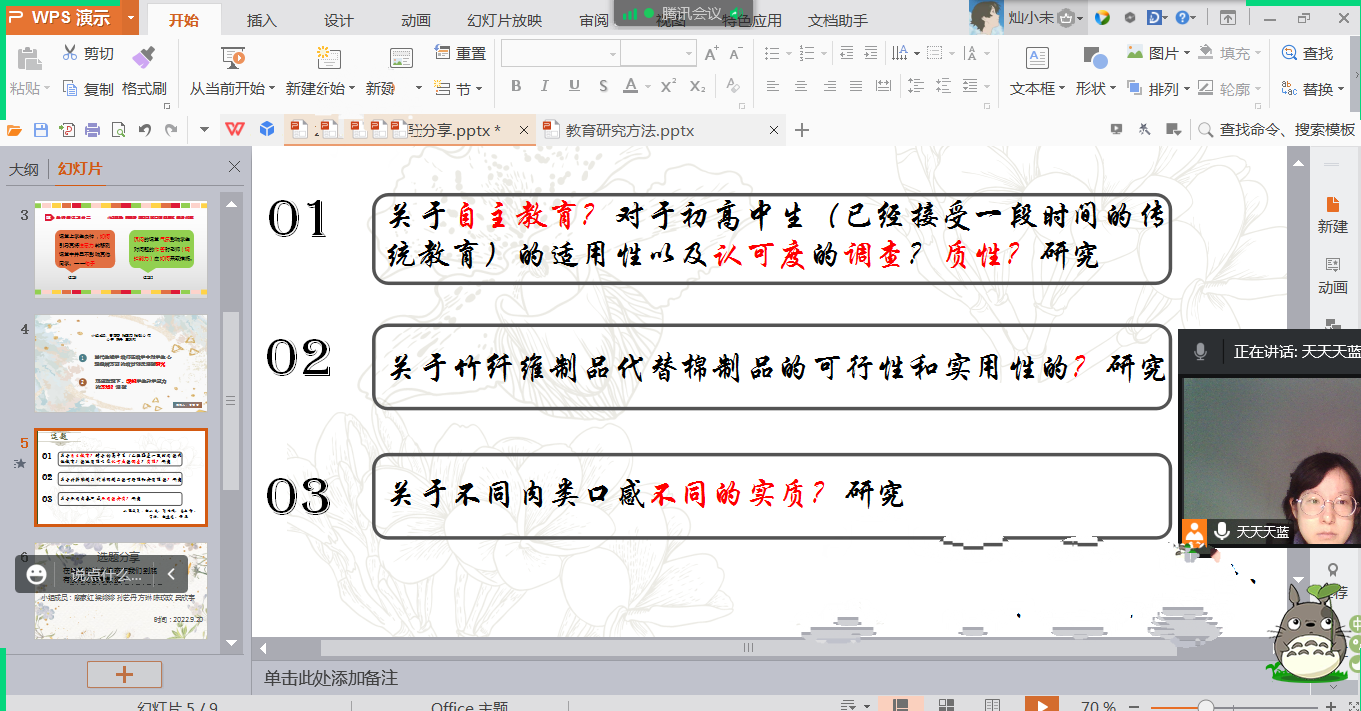
Task: Click the Print icon in quick access toolbar
Action: [x=93, y=130]
